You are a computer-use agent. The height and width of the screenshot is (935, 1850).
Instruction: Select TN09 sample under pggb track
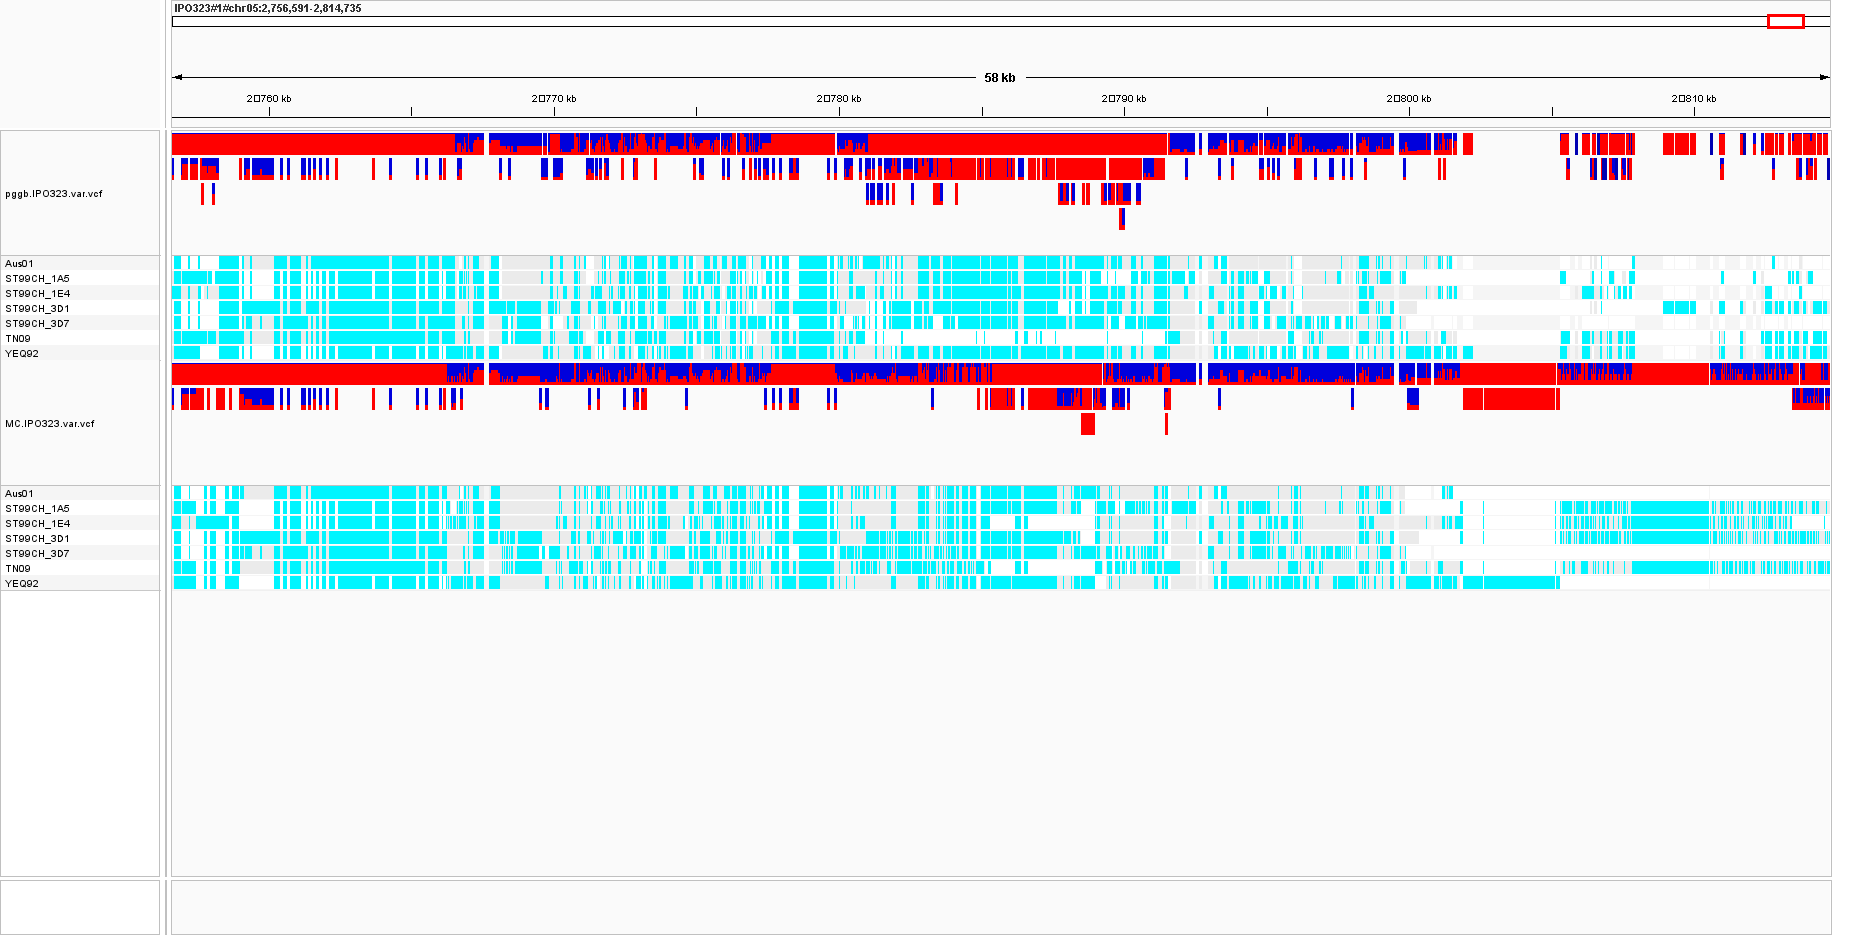coord(18,339)
